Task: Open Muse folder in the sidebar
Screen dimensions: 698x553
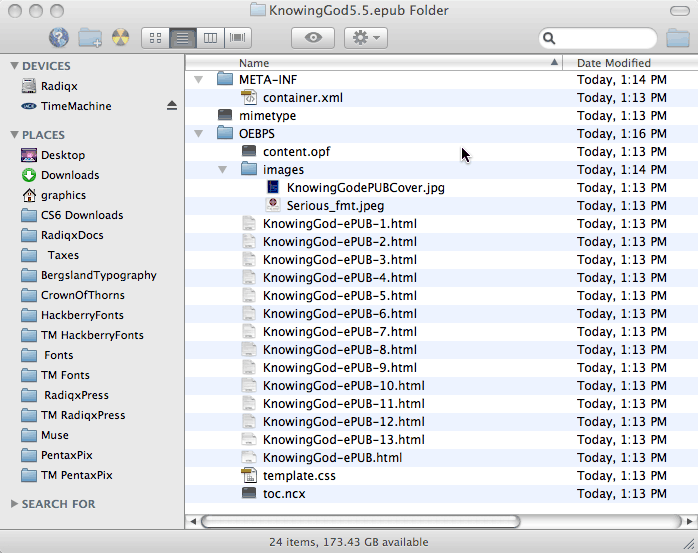Action: (x=45, y=435)
